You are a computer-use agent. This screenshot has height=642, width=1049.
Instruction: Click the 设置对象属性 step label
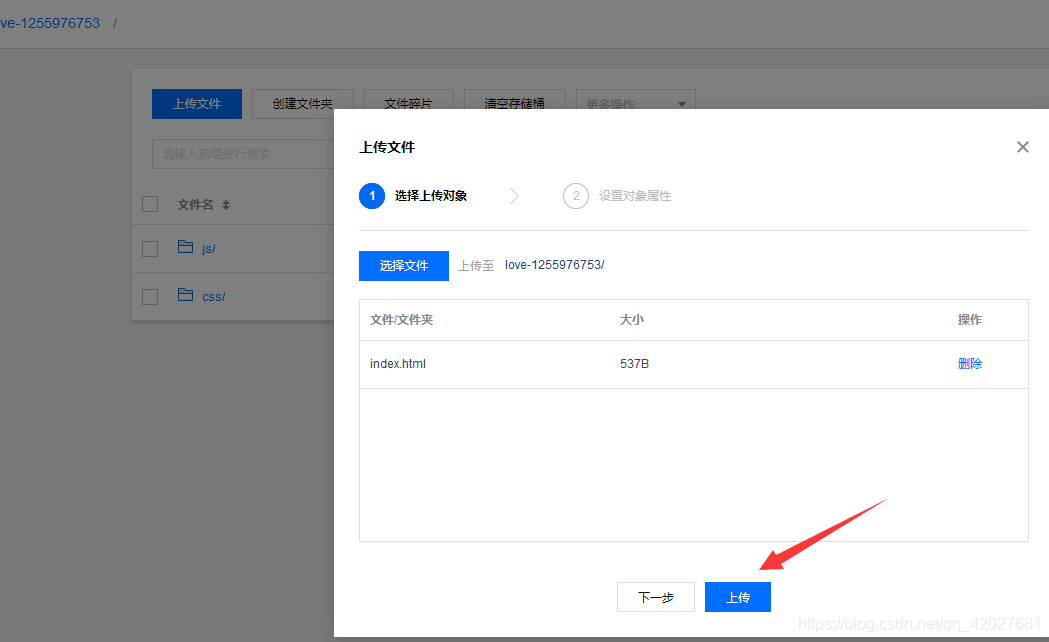(635, 196)
